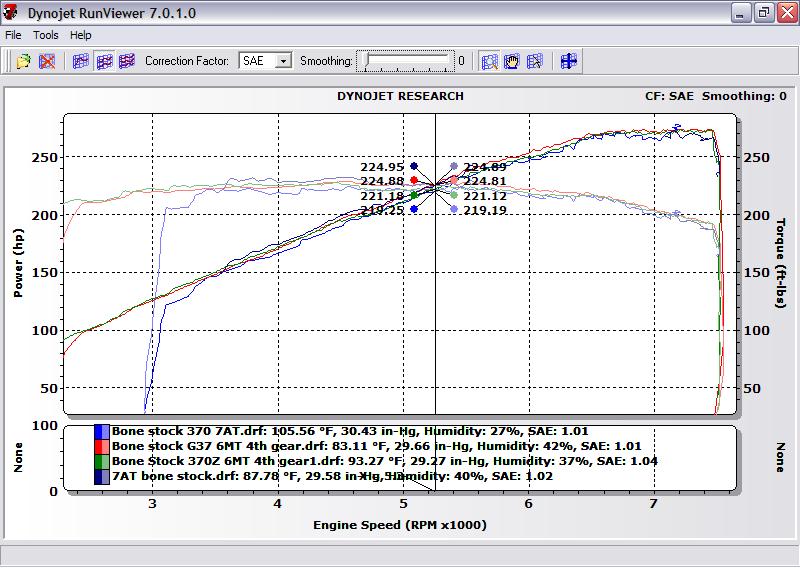800x568 pixels.
Task: Click the 224.95 cursor value label
Action: tap(382, 167)
